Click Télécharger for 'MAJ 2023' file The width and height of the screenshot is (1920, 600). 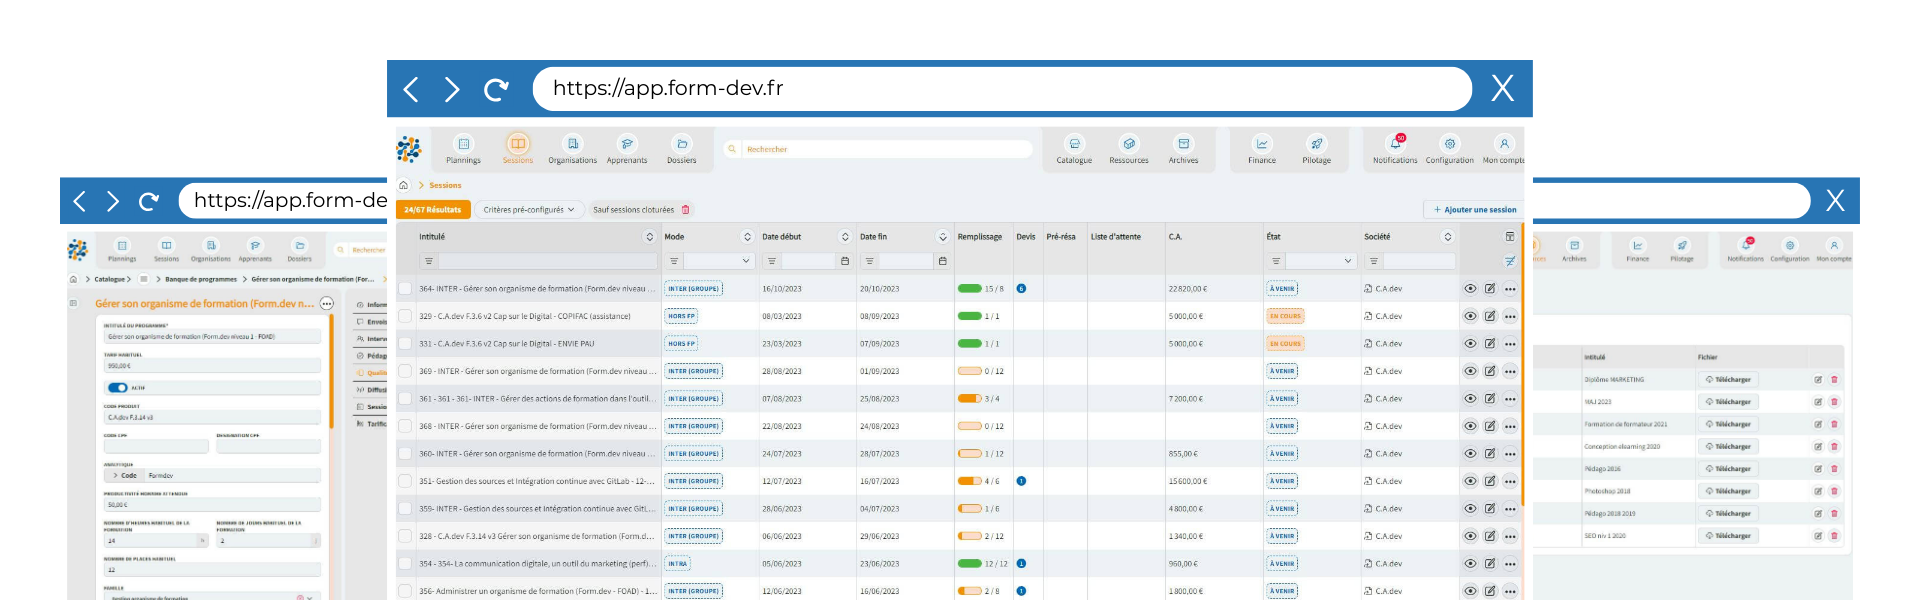1728,402
